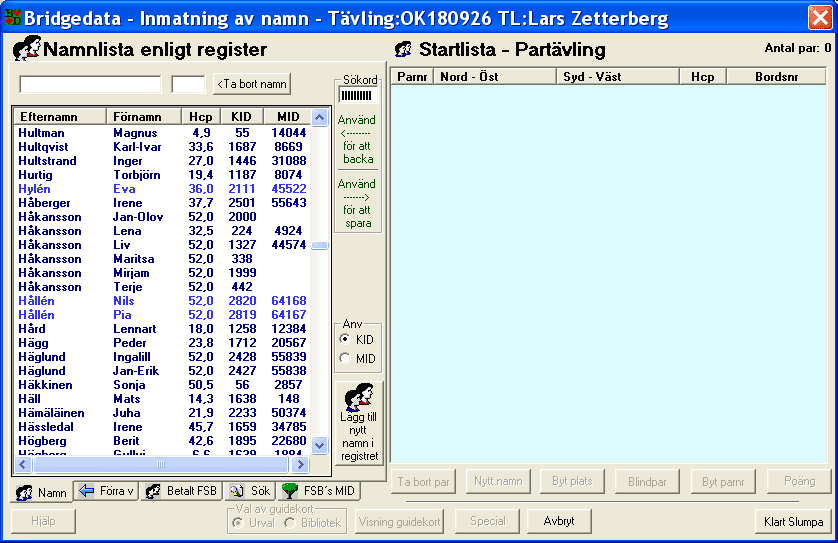Click the Avbryt button
Screen dimensions: 838x543
pos(558,521)
